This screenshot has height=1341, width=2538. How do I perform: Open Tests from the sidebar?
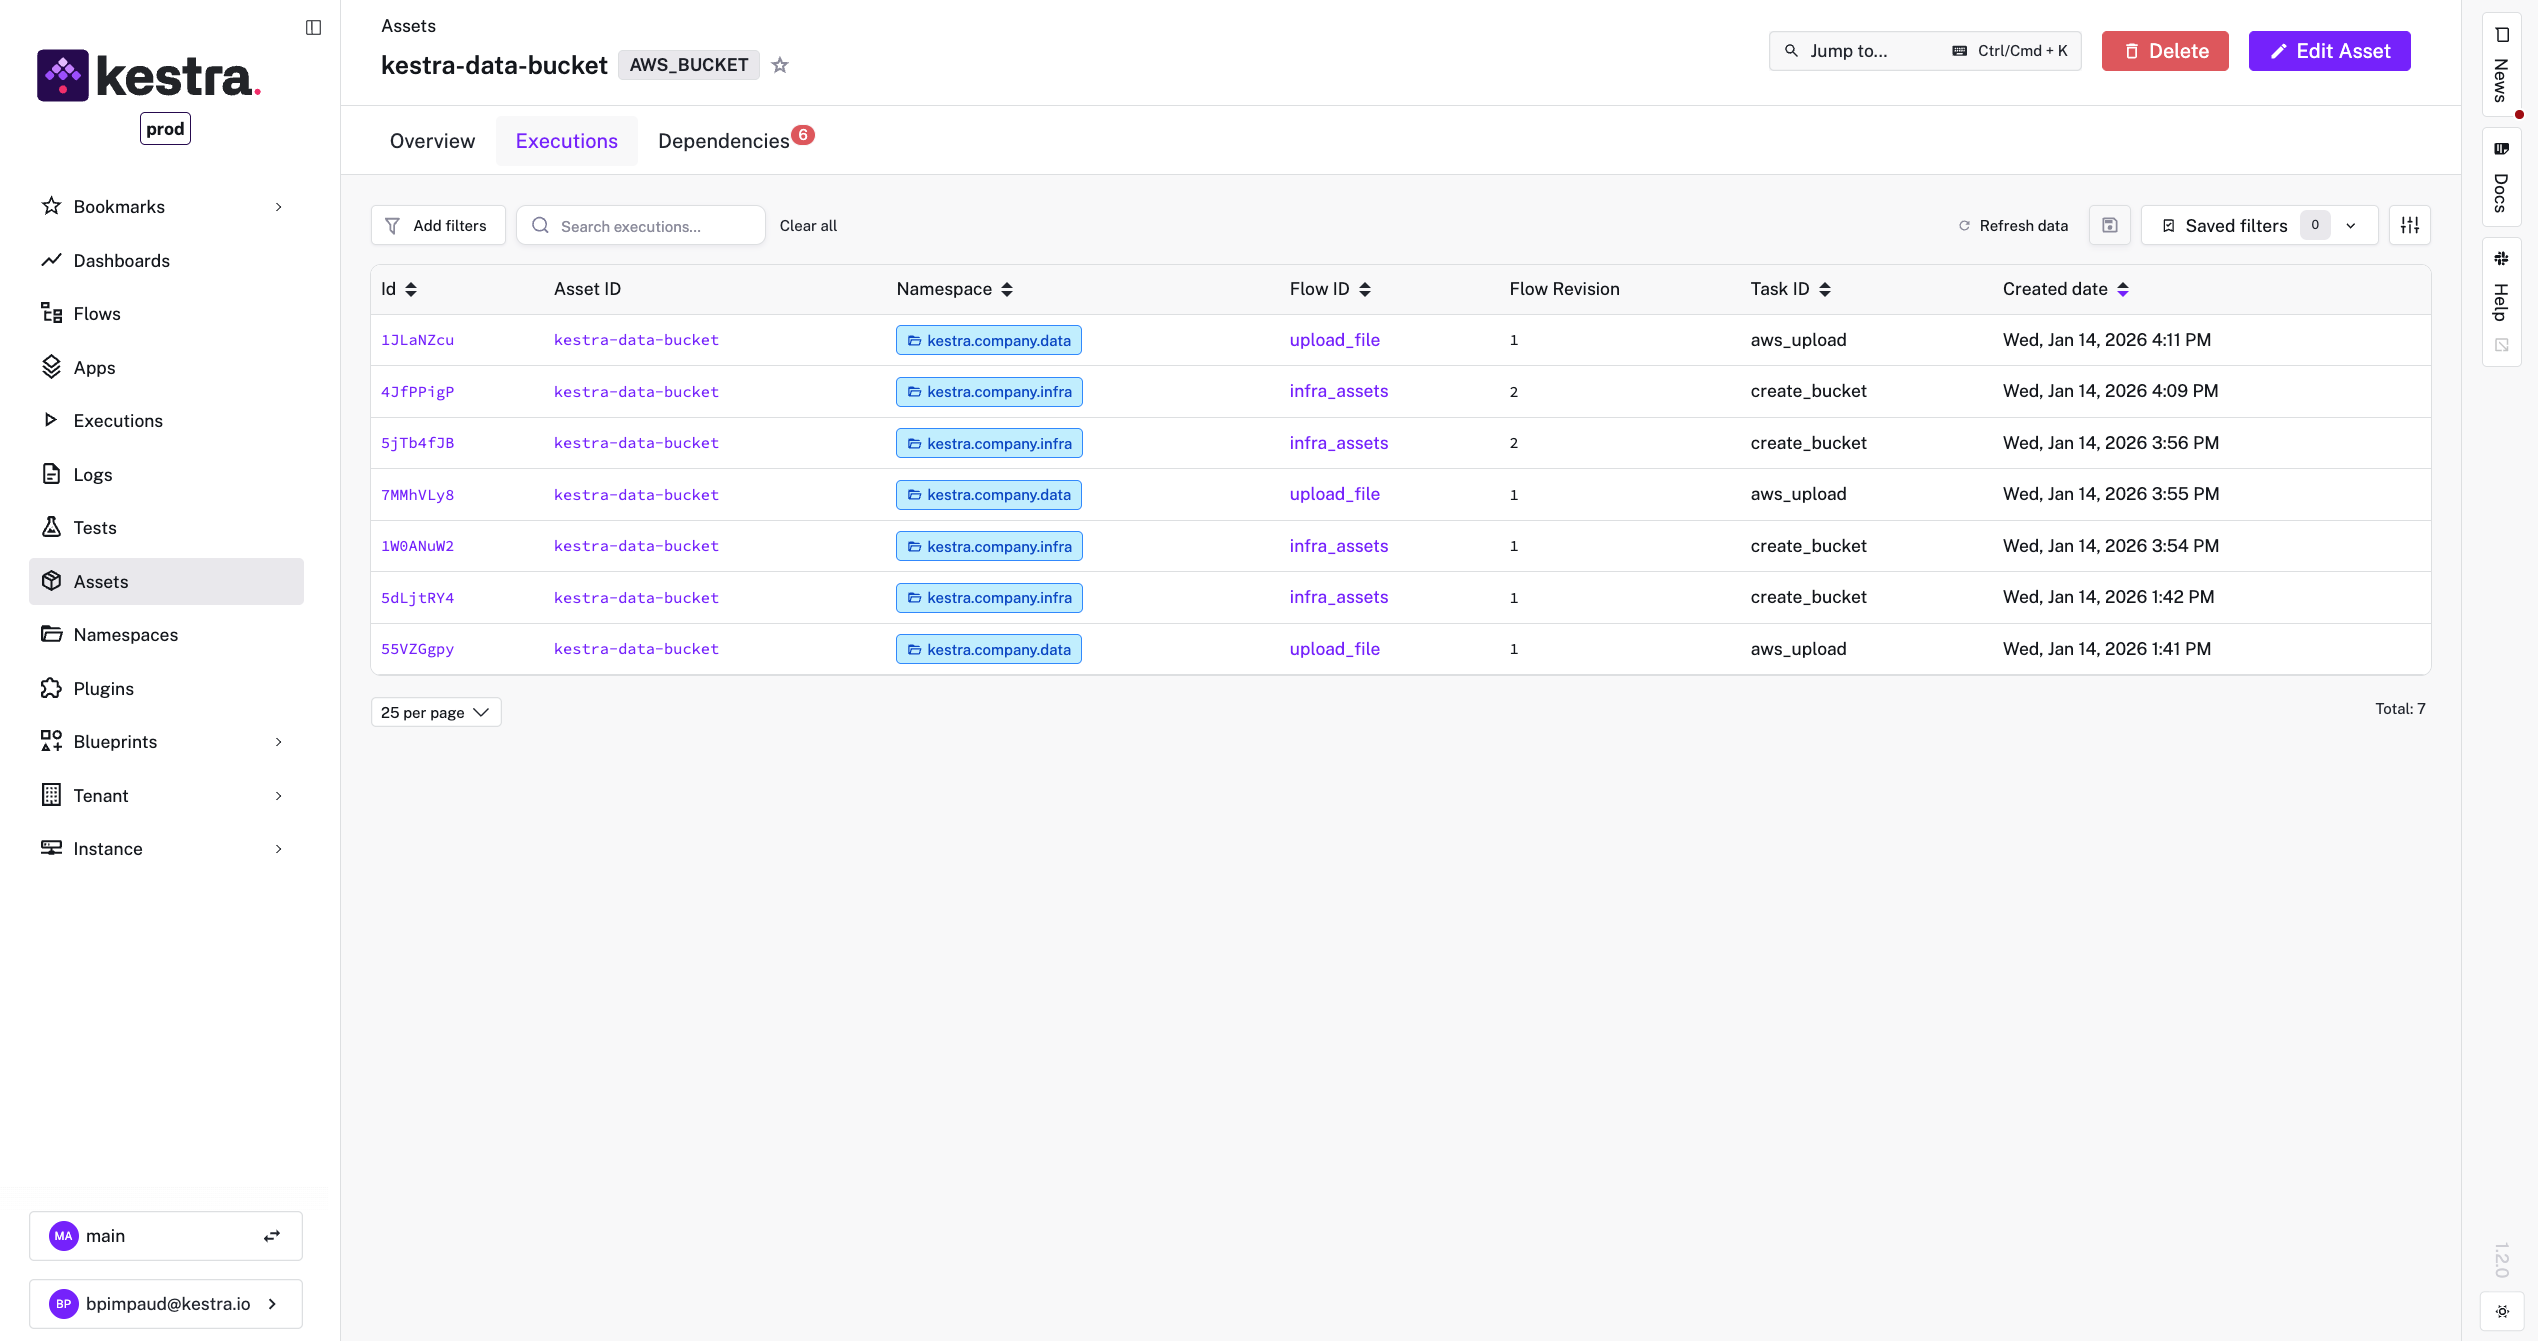tap(166, 528)
